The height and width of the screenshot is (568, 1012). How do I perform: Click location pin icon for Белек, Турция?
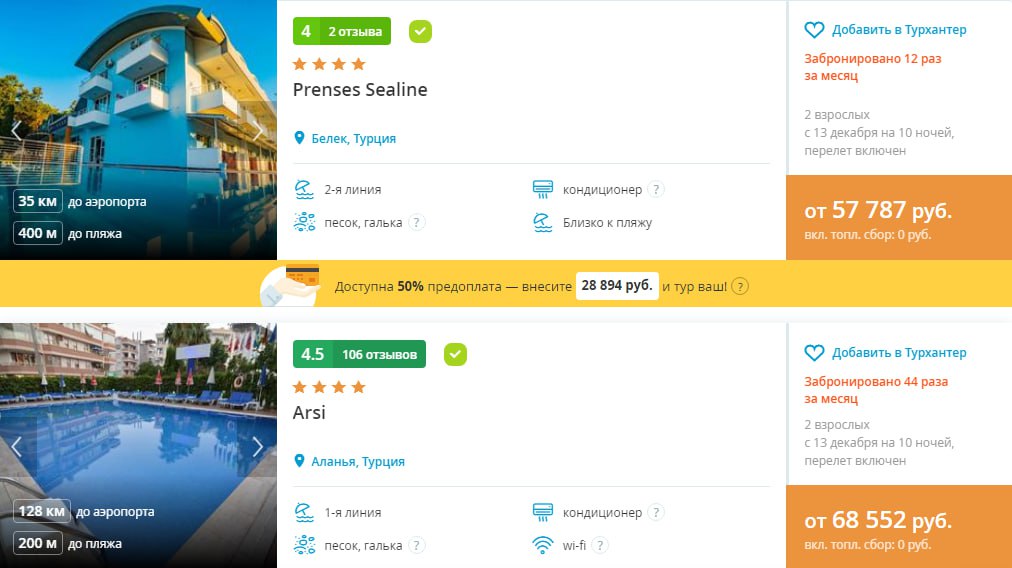[299, 138]
